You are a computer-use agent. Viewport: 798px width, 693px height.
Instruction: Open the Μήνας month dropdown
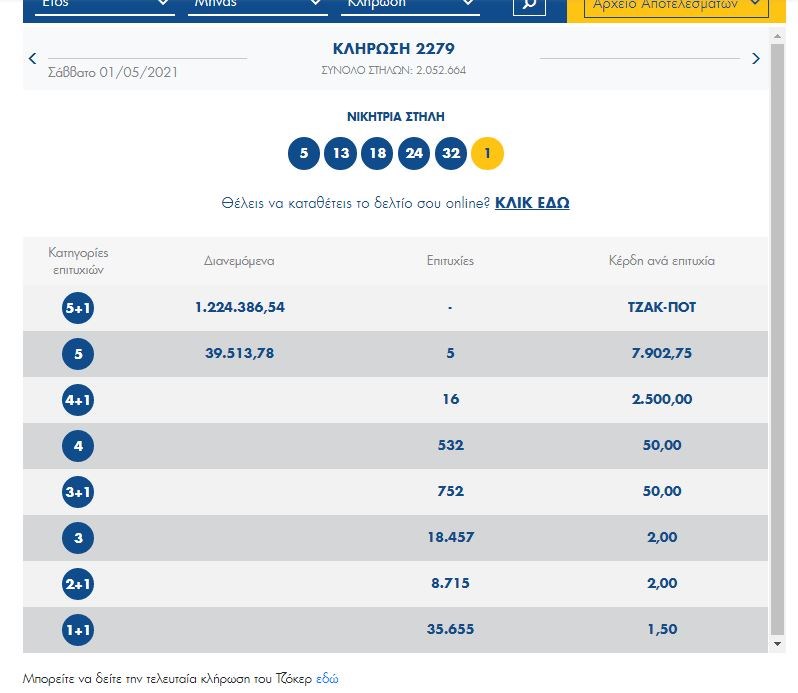pos(258,5)
